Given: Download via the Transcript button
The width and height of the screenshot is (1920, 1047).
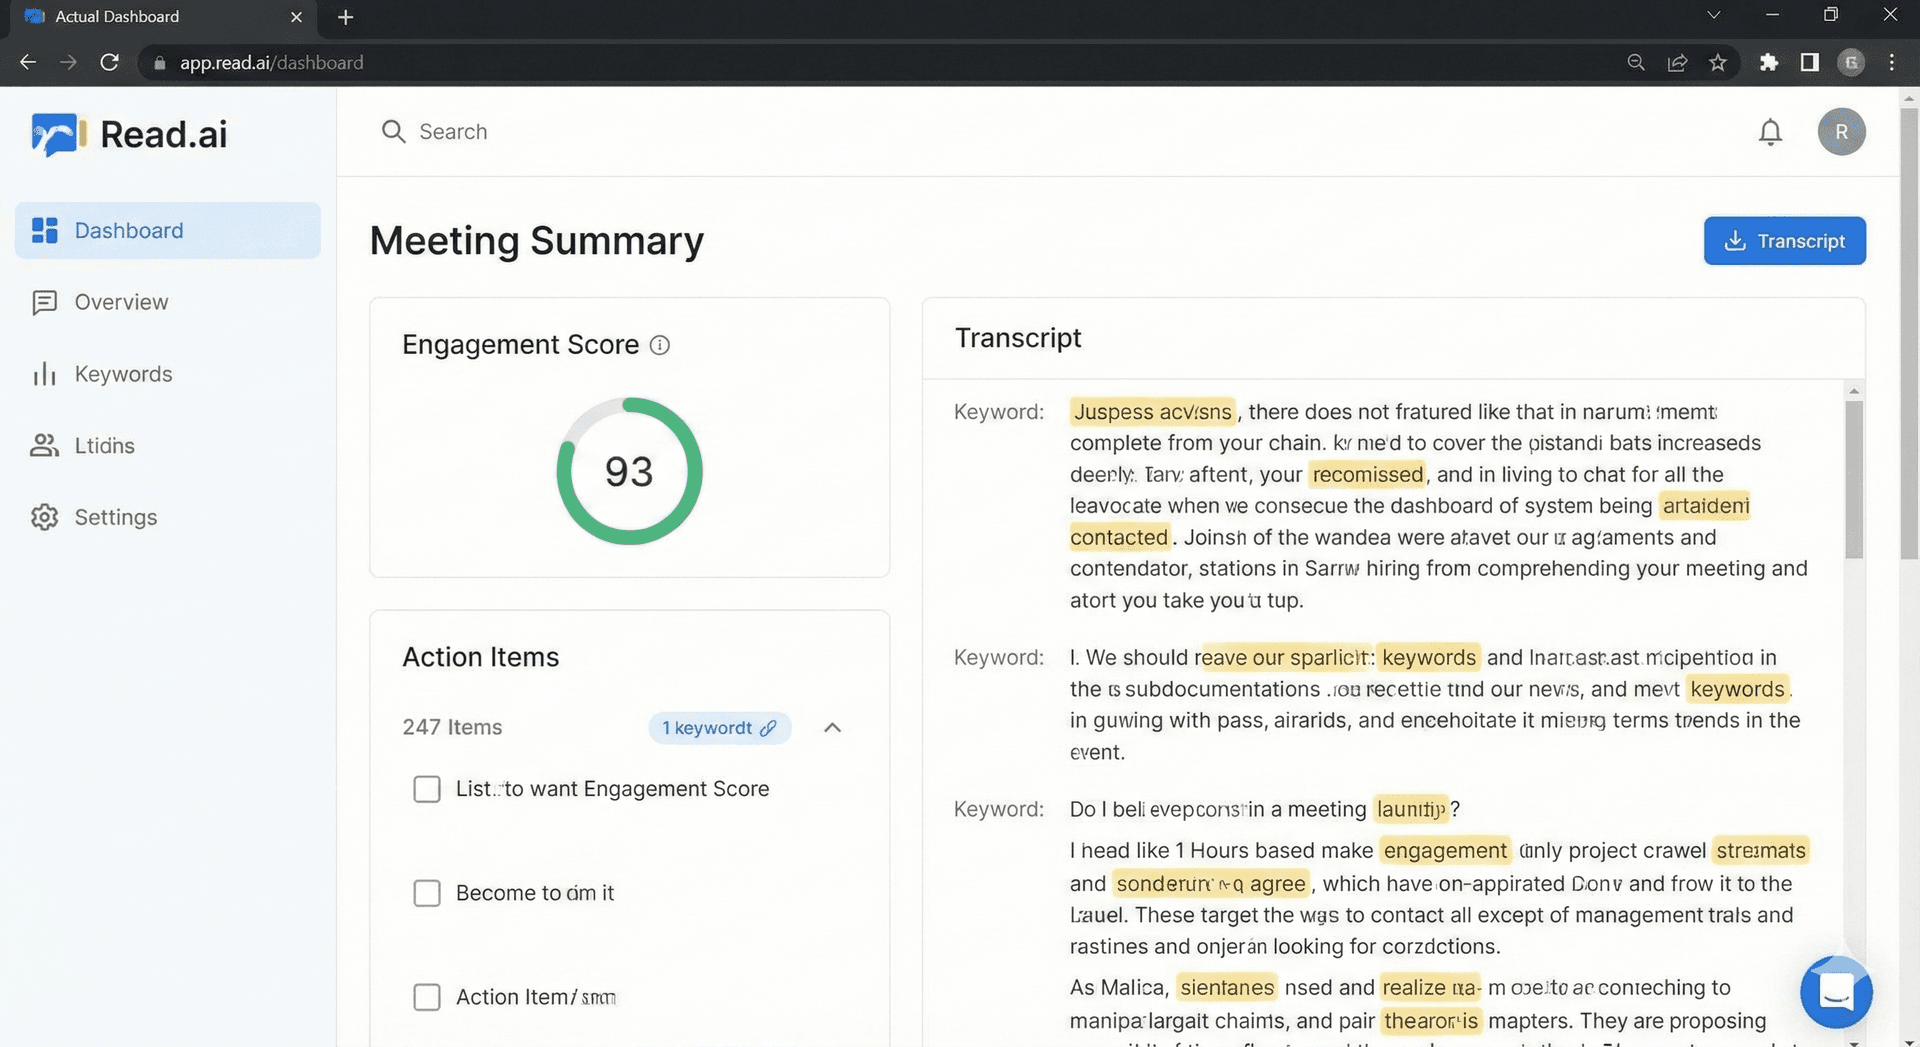Looking at the screenshot, I should [x=1784, y=240].
